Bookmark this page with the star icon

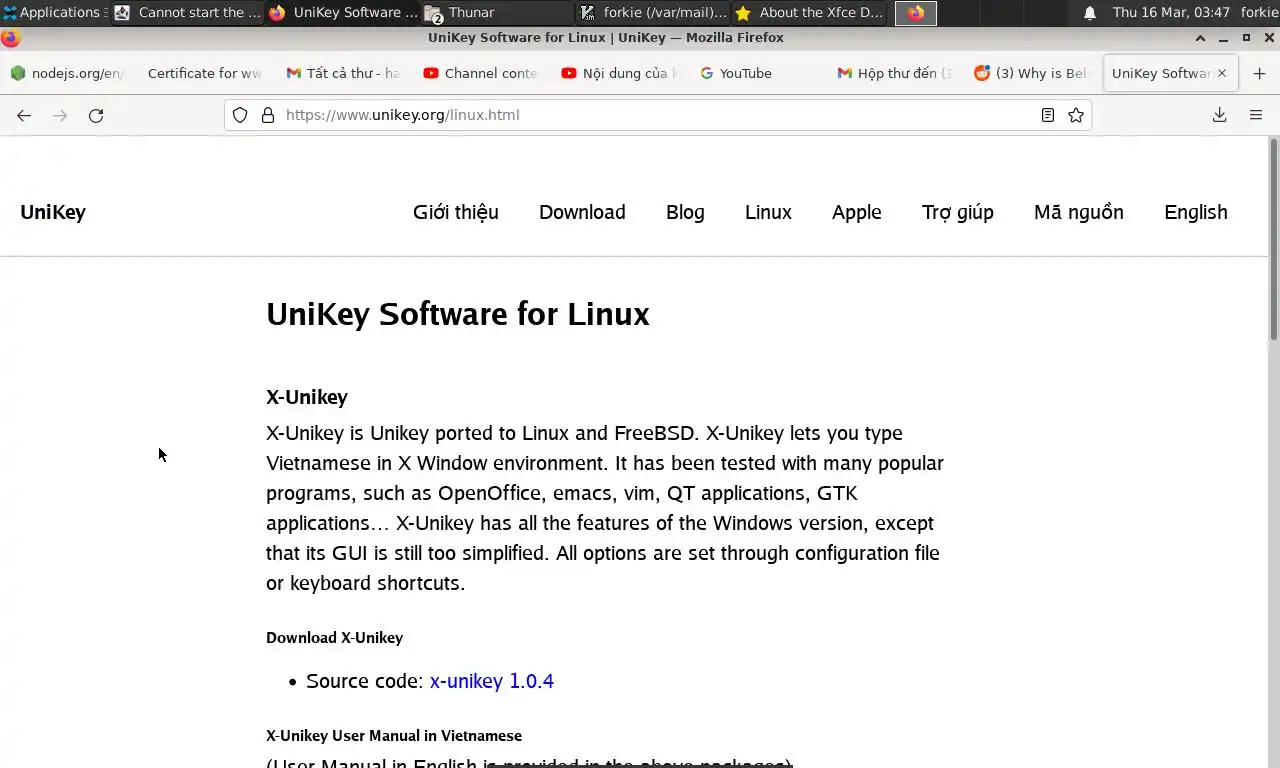coord(1076,115)
